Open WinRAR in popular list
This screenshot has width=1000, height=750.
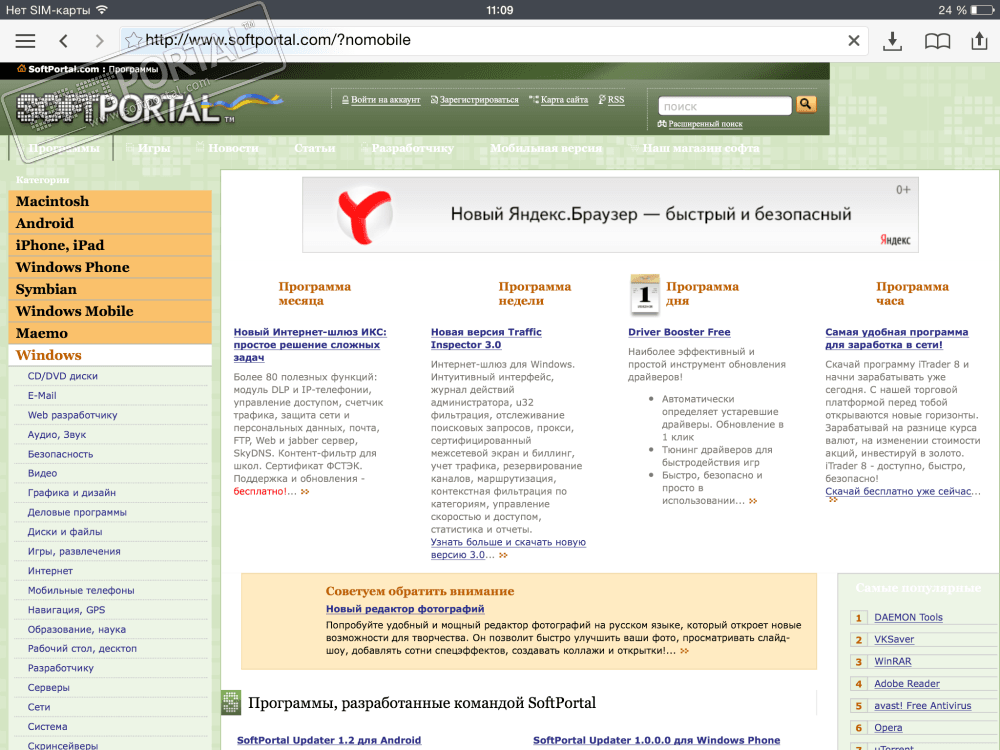pyautogui.click(x=893, y=661)
